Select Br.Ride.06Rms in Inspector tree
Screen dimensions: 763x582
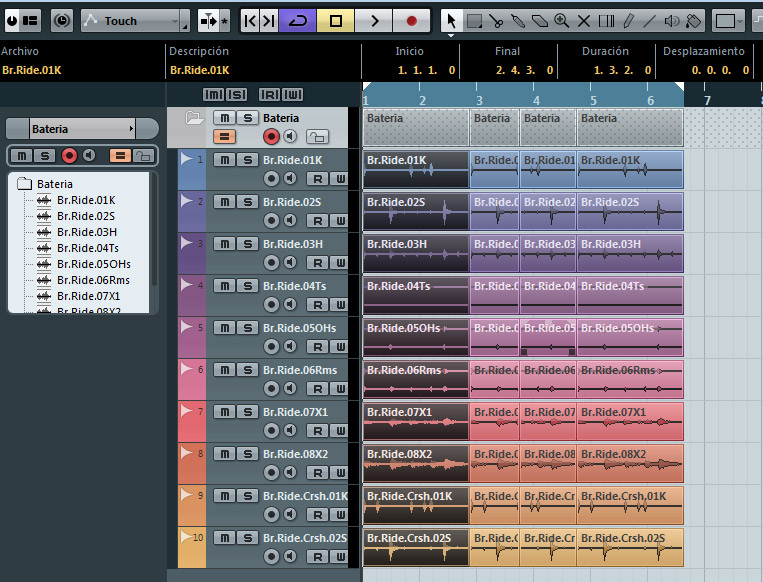pyautogui.click(x=93, y=280)
